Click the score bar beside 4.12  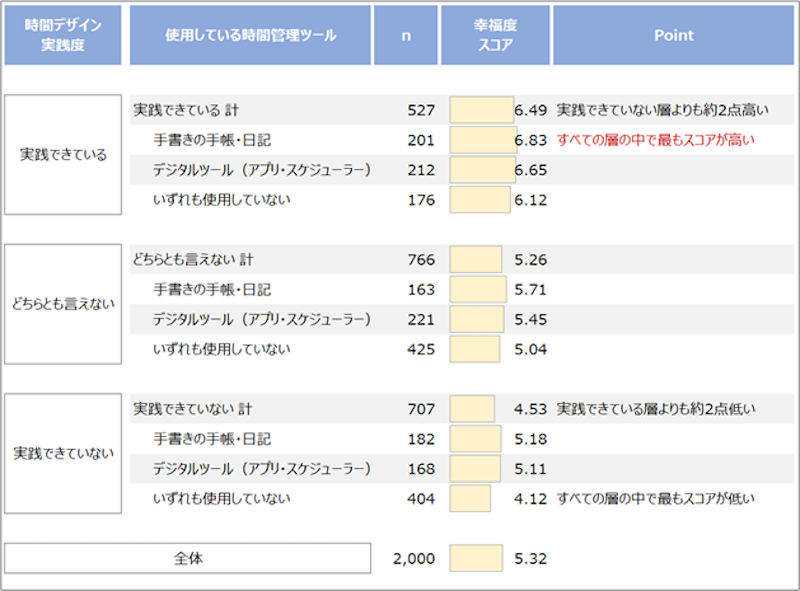470,498
